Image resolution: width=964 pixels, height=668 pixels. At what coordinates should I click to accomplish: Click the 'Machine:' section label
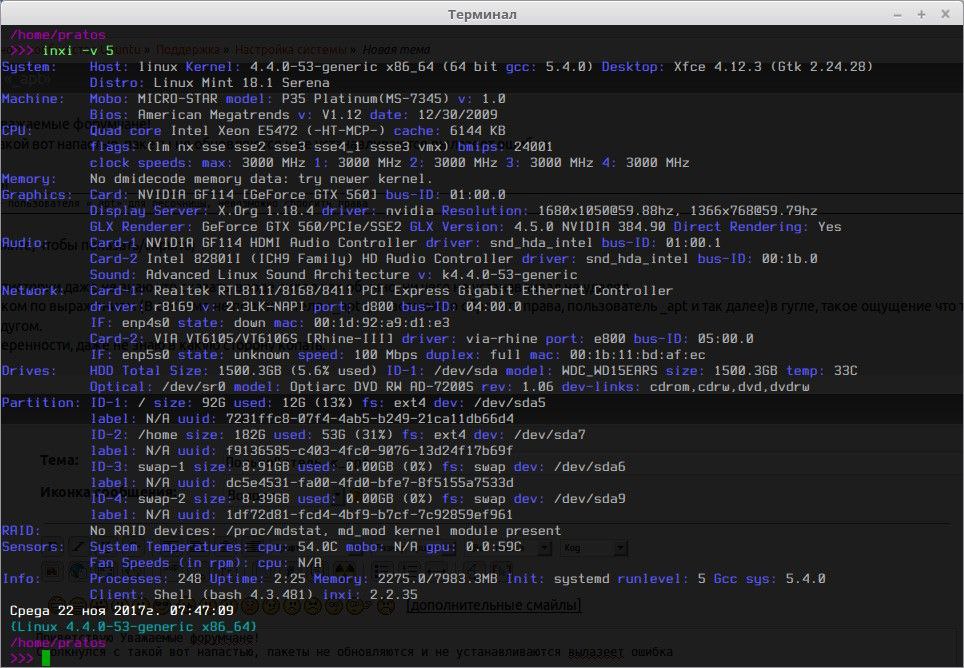(33, 98)
